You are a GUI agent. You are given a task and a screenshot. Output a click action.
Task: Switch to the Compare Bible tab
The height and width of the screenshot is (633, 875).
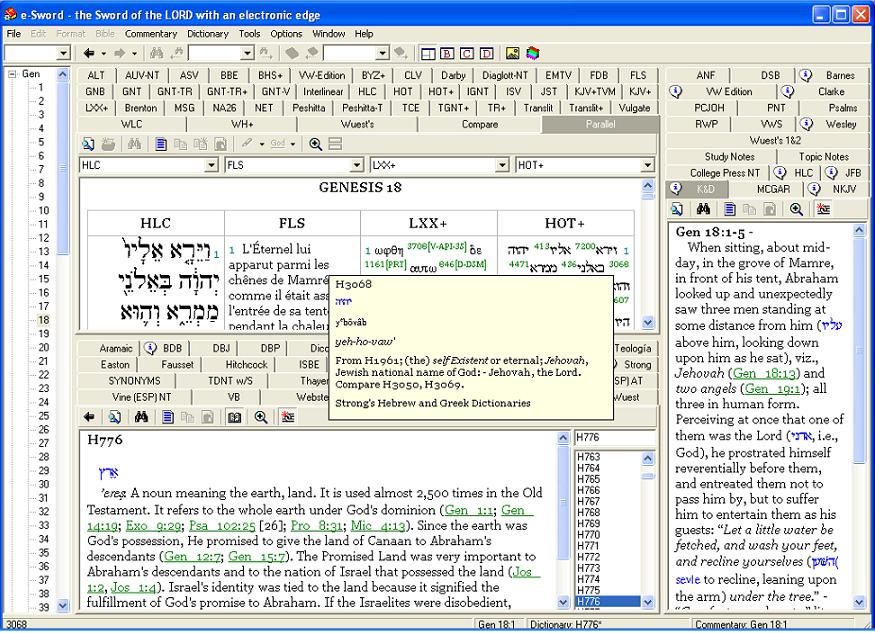[x=479, y=124]
